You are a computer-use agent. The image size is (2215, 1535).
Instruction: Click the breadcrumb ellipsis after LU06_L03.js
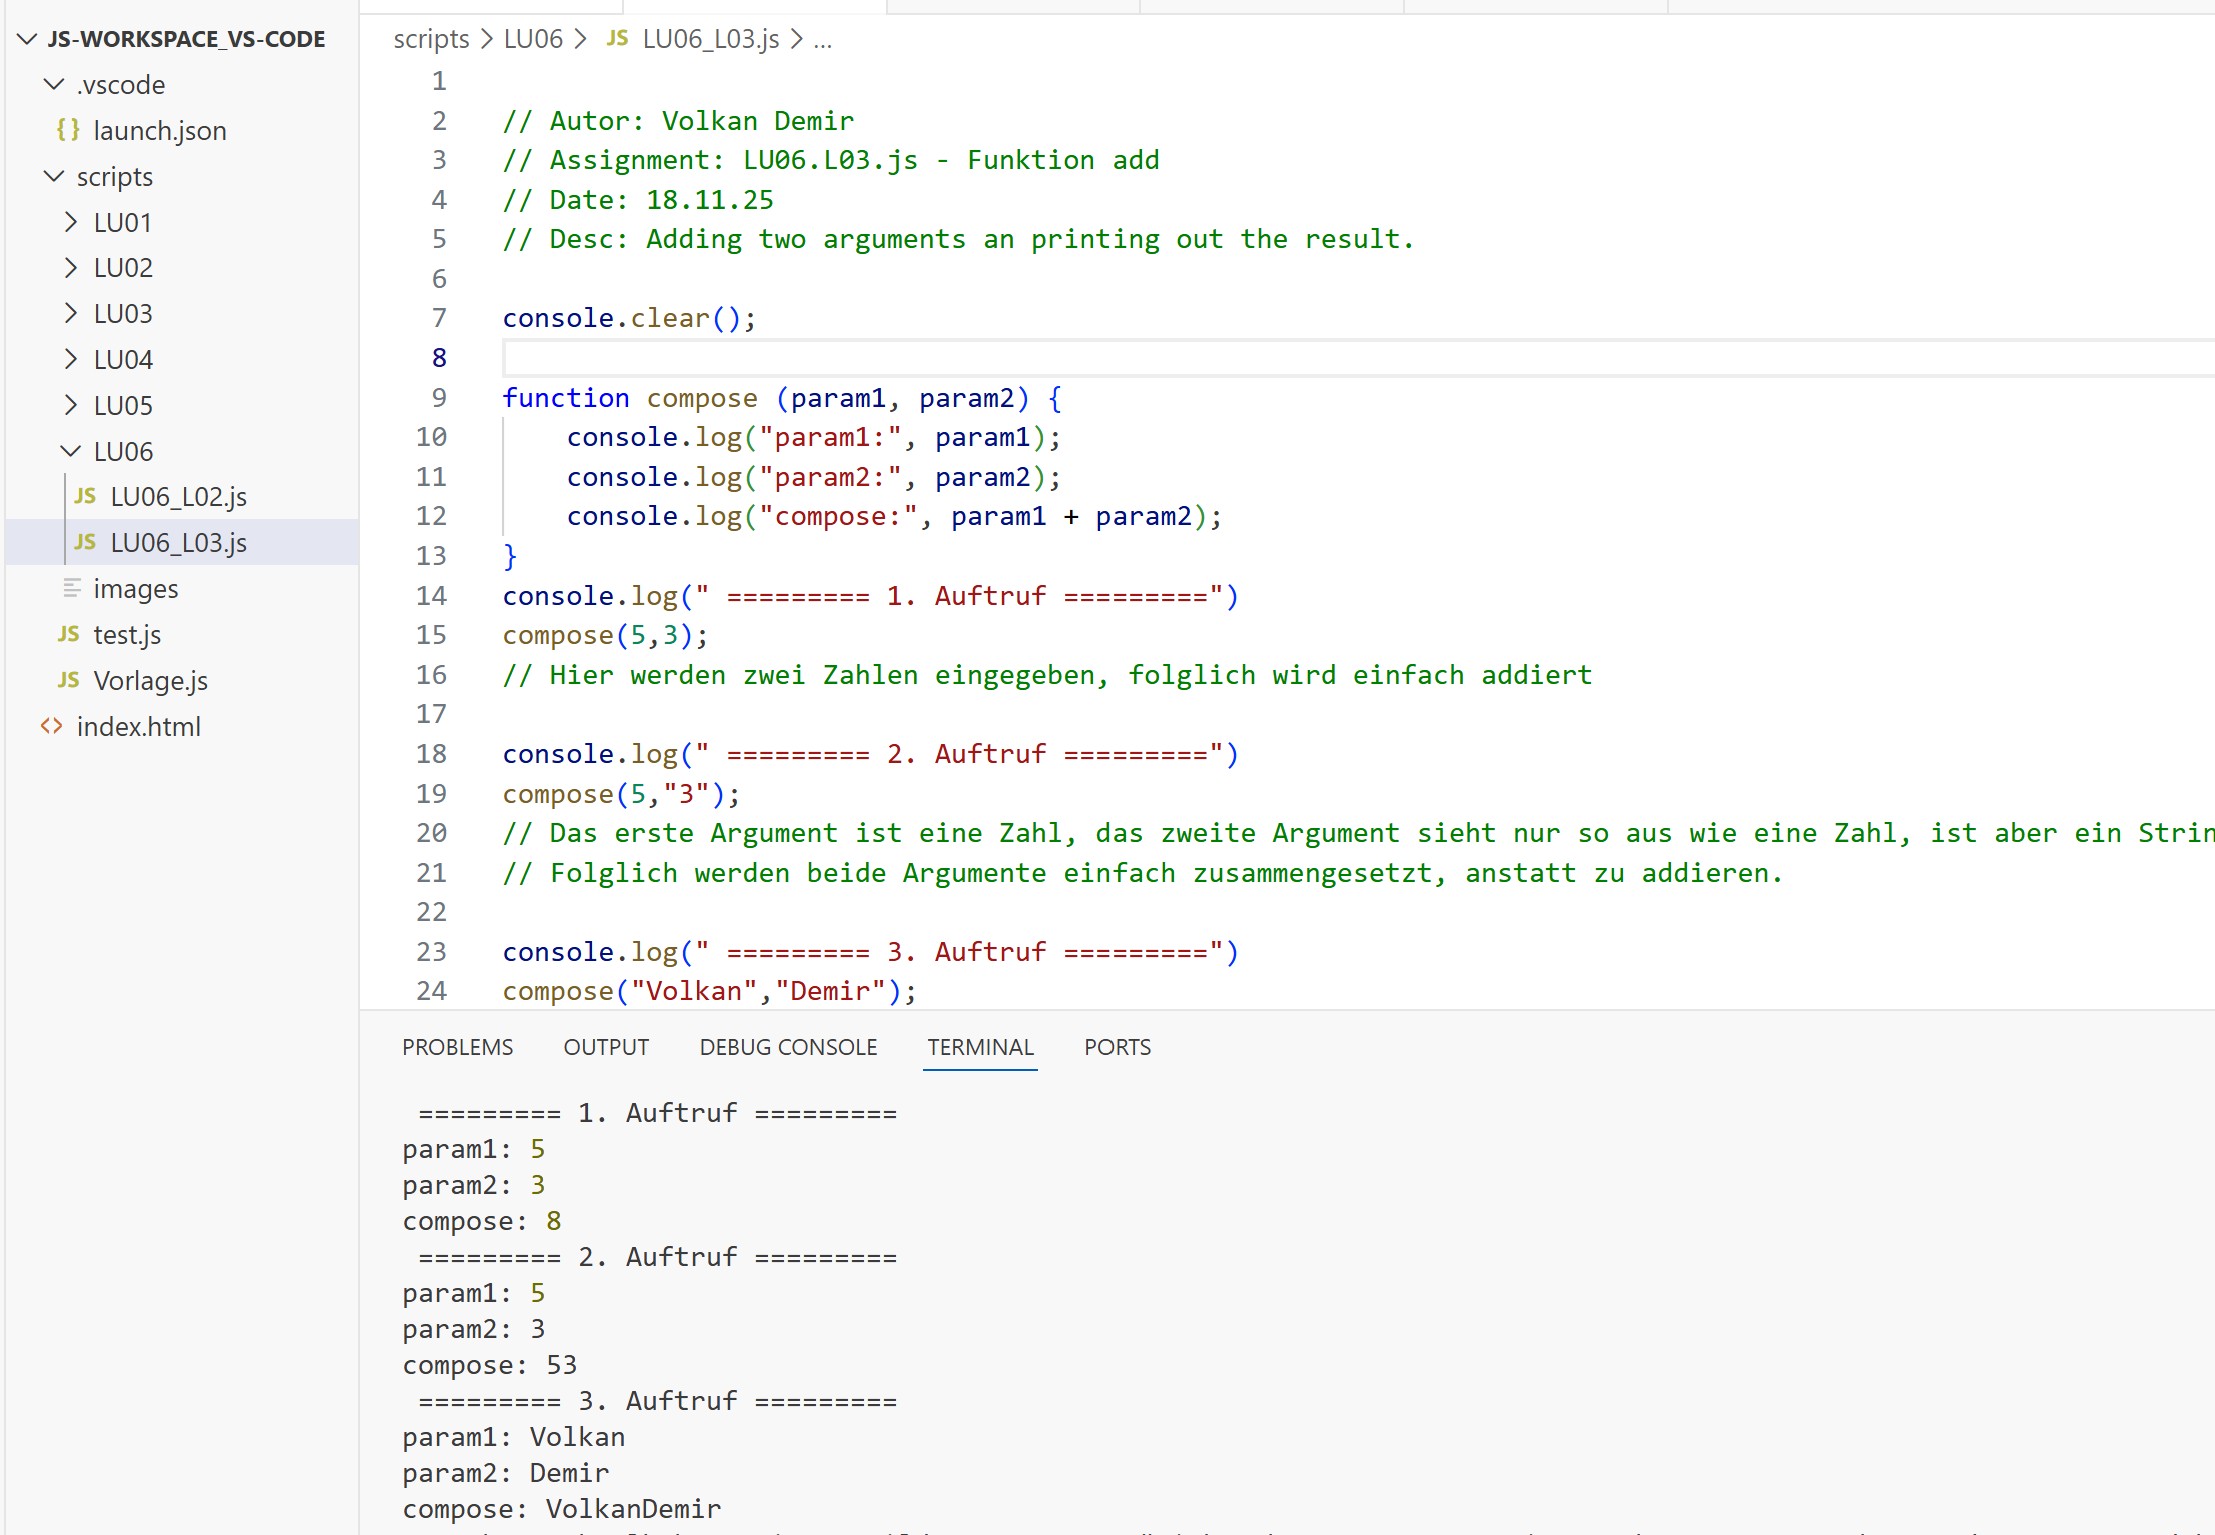click(822, 39)
